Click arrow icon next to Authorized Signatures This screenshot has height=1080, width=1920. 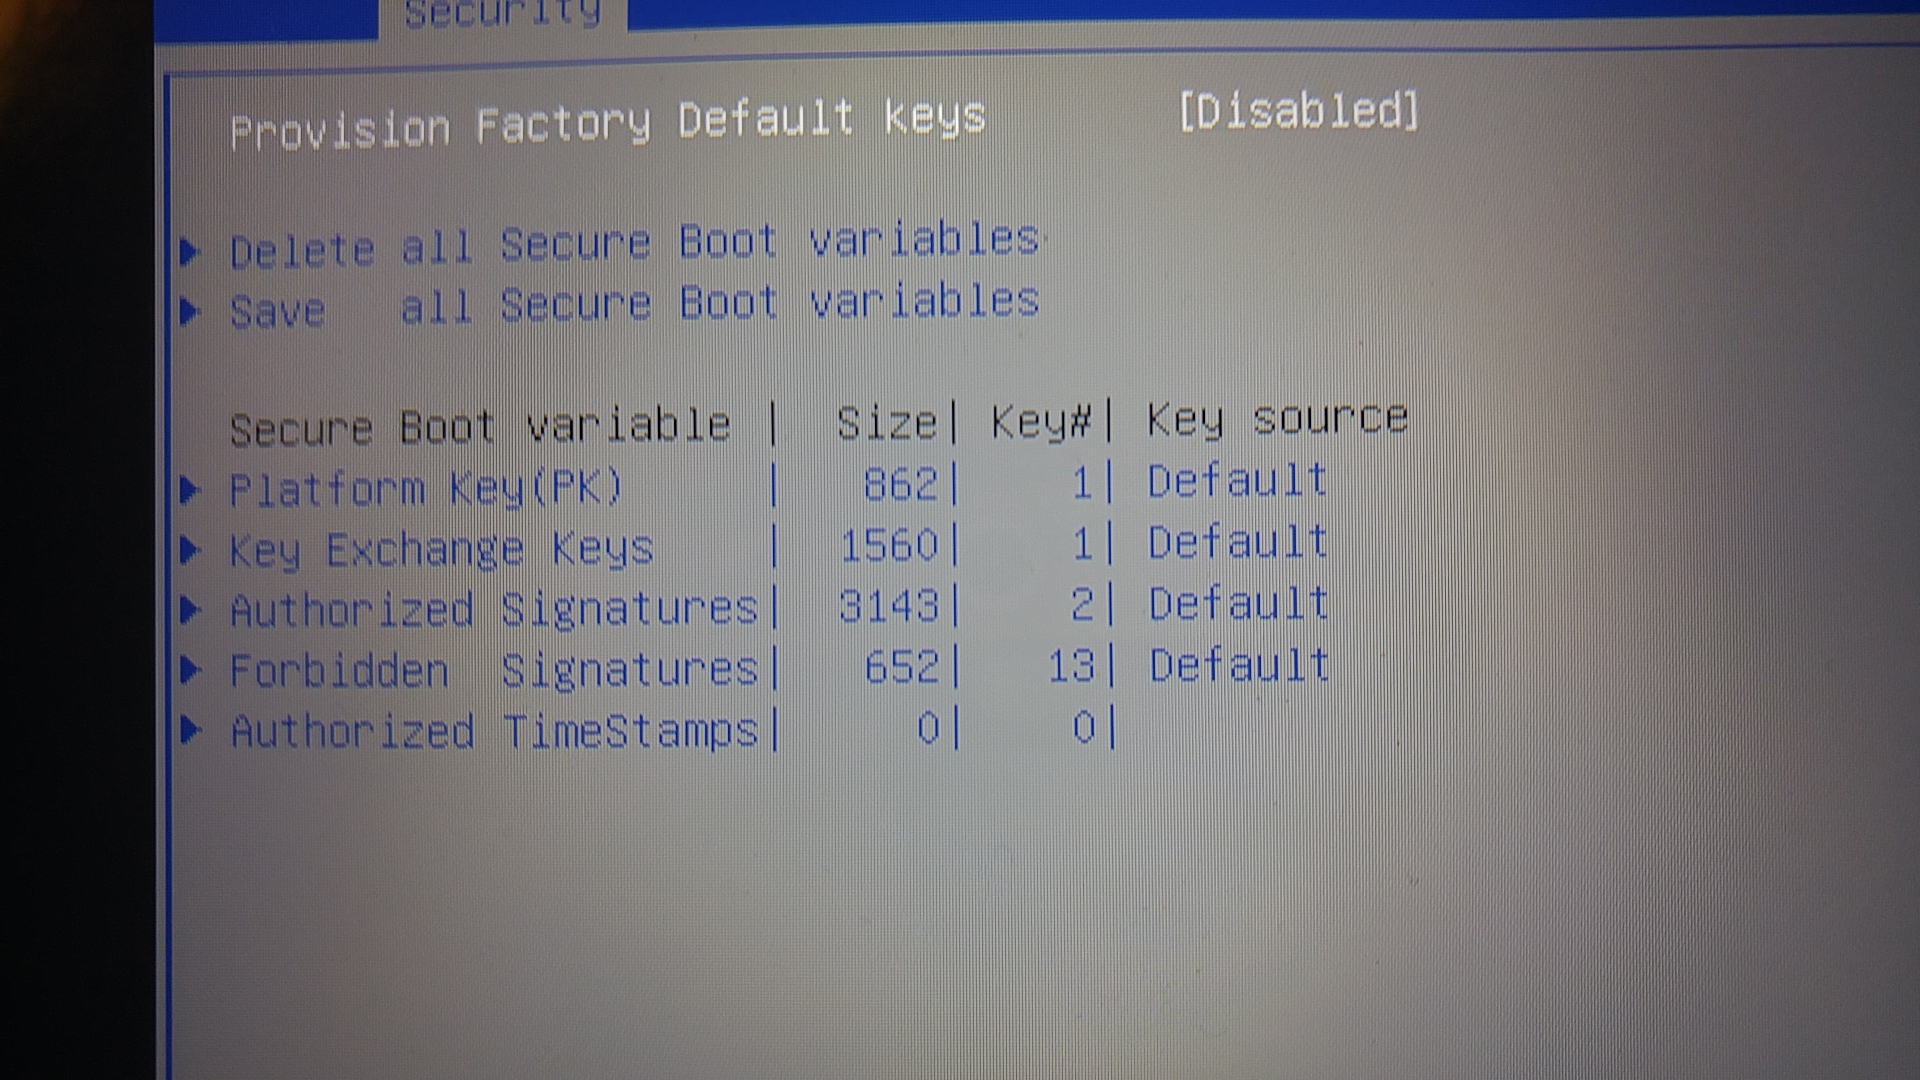[190, 610]
